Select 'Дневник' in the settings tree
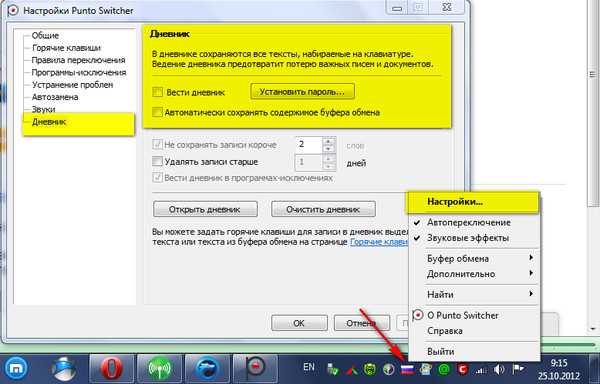Image resolution: width=600 pixels, height=384 pixels. [49, 122]
